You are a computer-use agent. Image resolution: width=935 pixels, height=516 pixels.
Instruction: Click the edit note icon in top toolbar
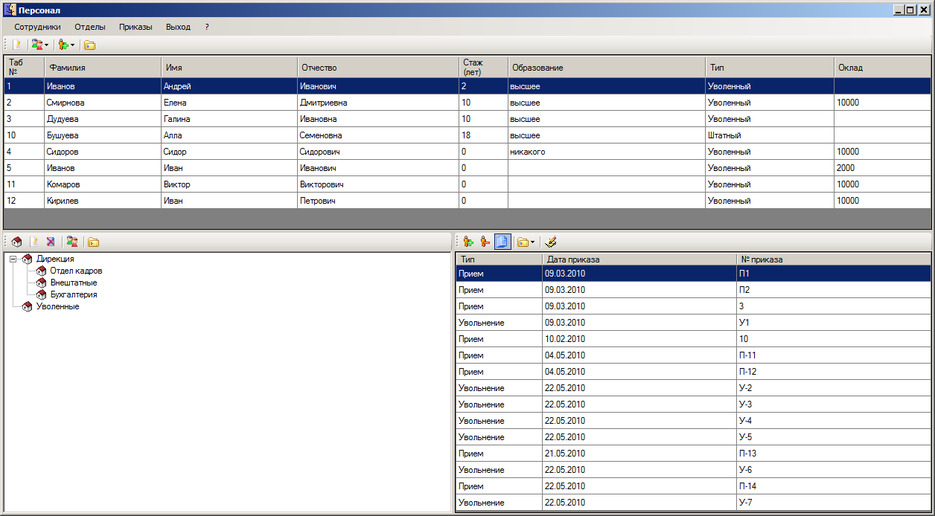[17, 45]
